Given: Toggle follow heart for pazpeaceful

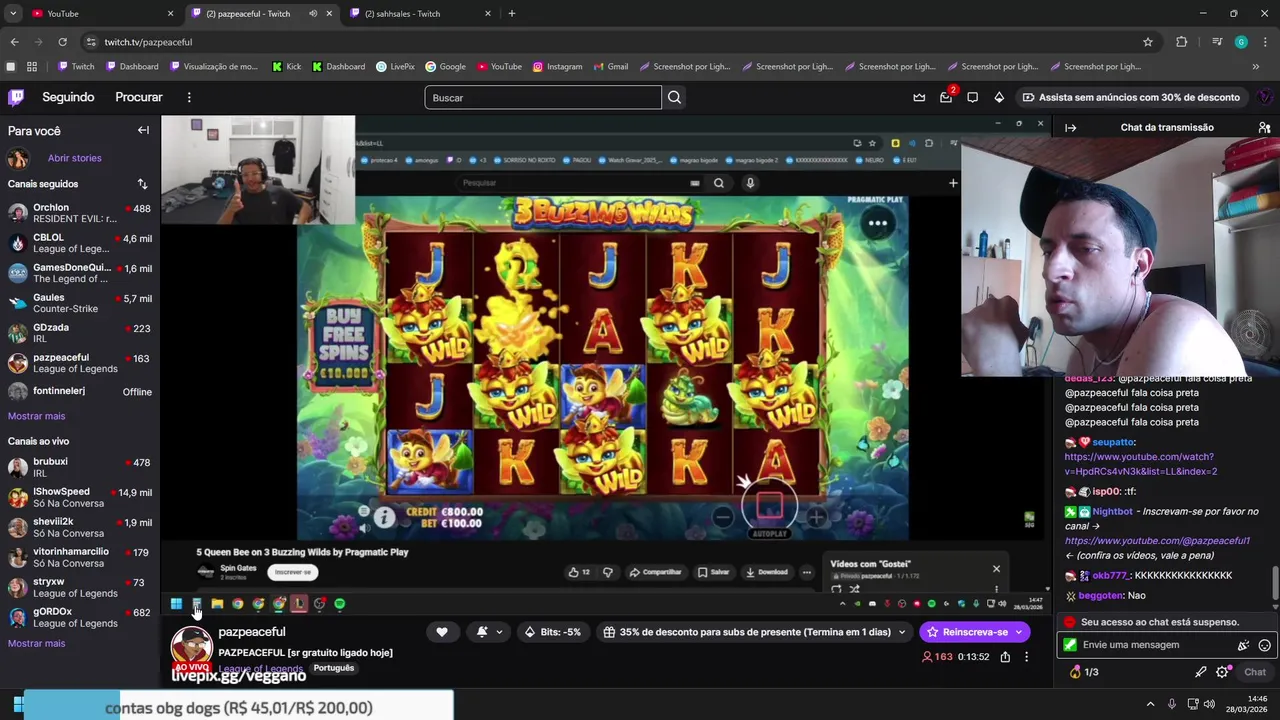Looking at the screenshot, I should click(442, 632).
